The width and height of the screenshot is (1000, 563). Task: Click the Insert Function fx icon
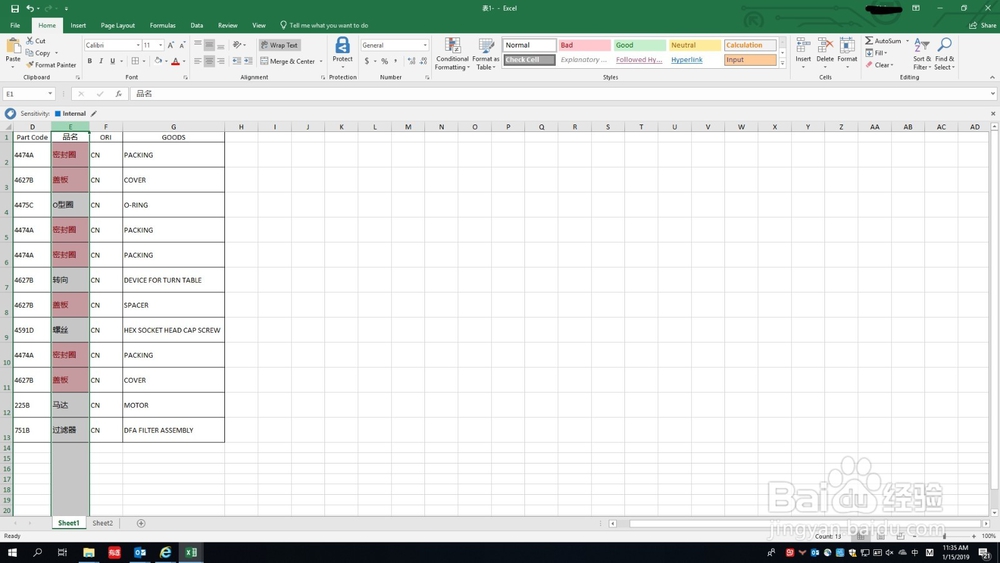click(x=119, y=94)
